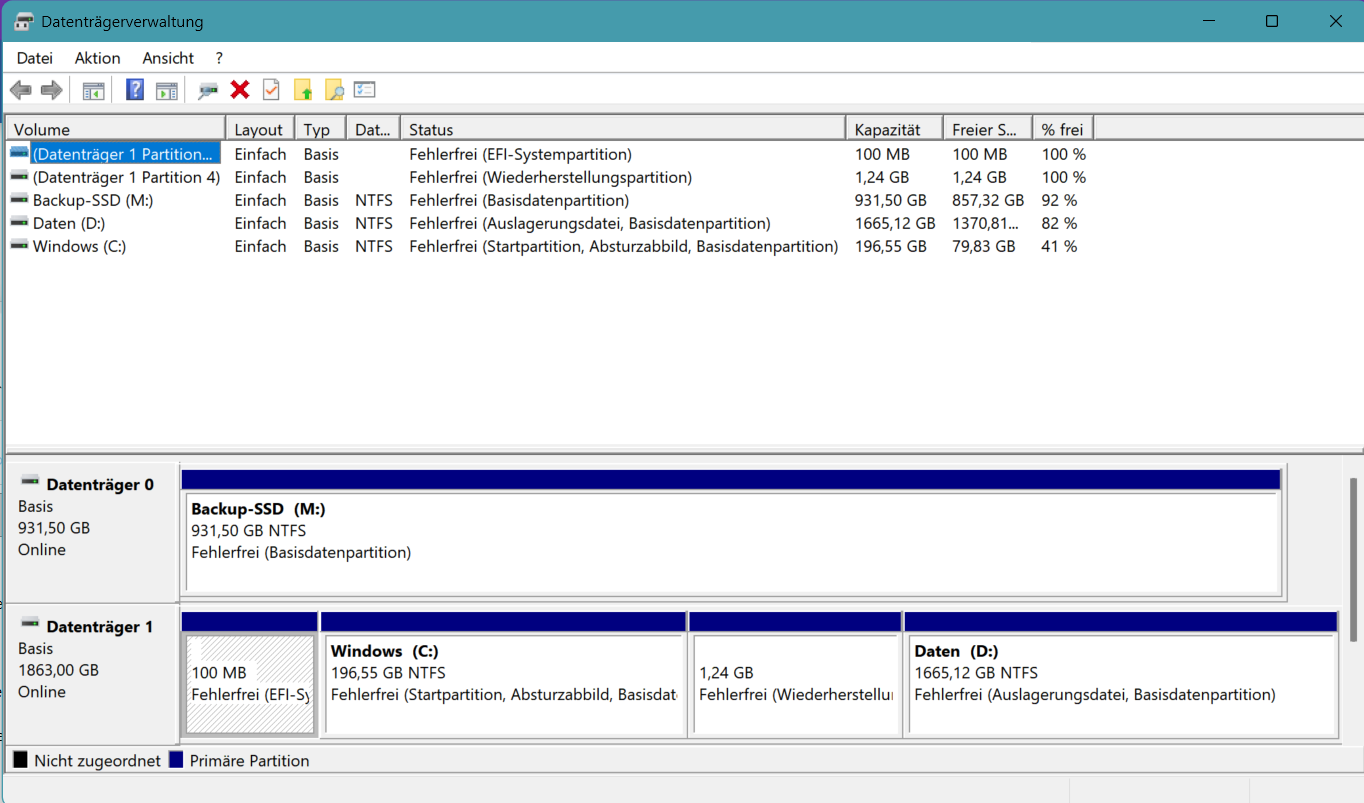
Task: Click the 1863,00 GB size under Datenträger 1
Action: tap(58, 670)
